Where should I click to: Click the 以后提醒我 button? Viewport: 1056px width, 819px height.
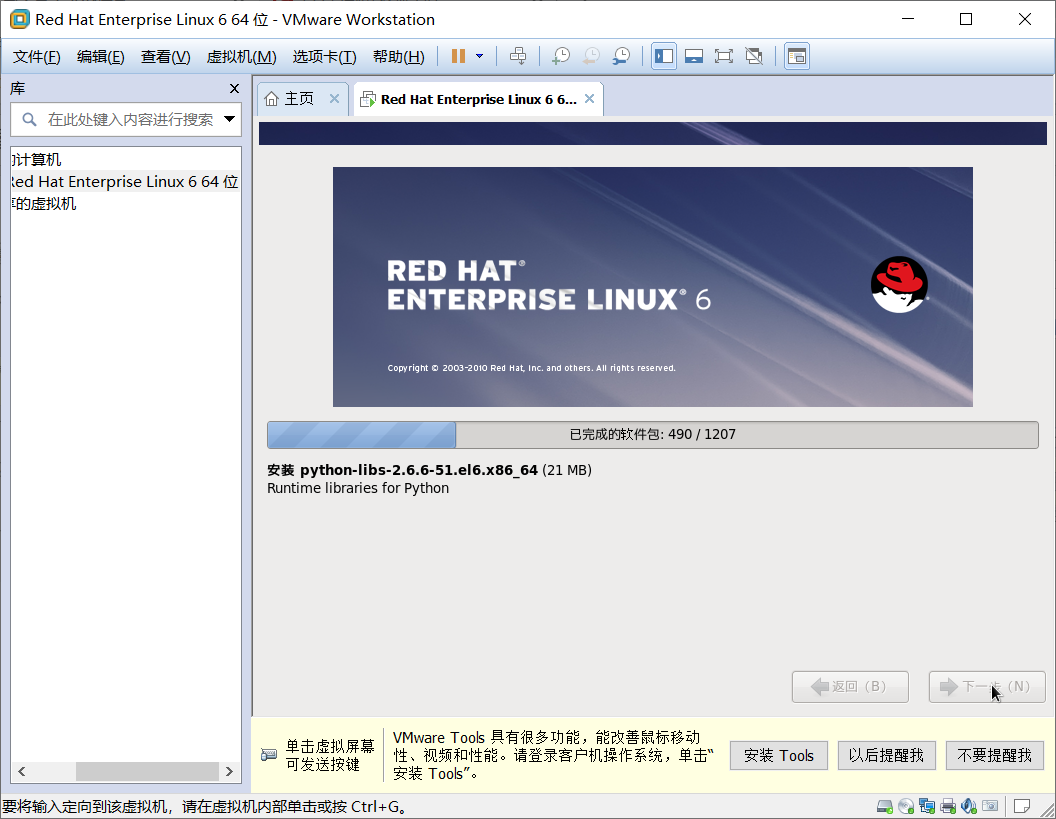[886, 756]
